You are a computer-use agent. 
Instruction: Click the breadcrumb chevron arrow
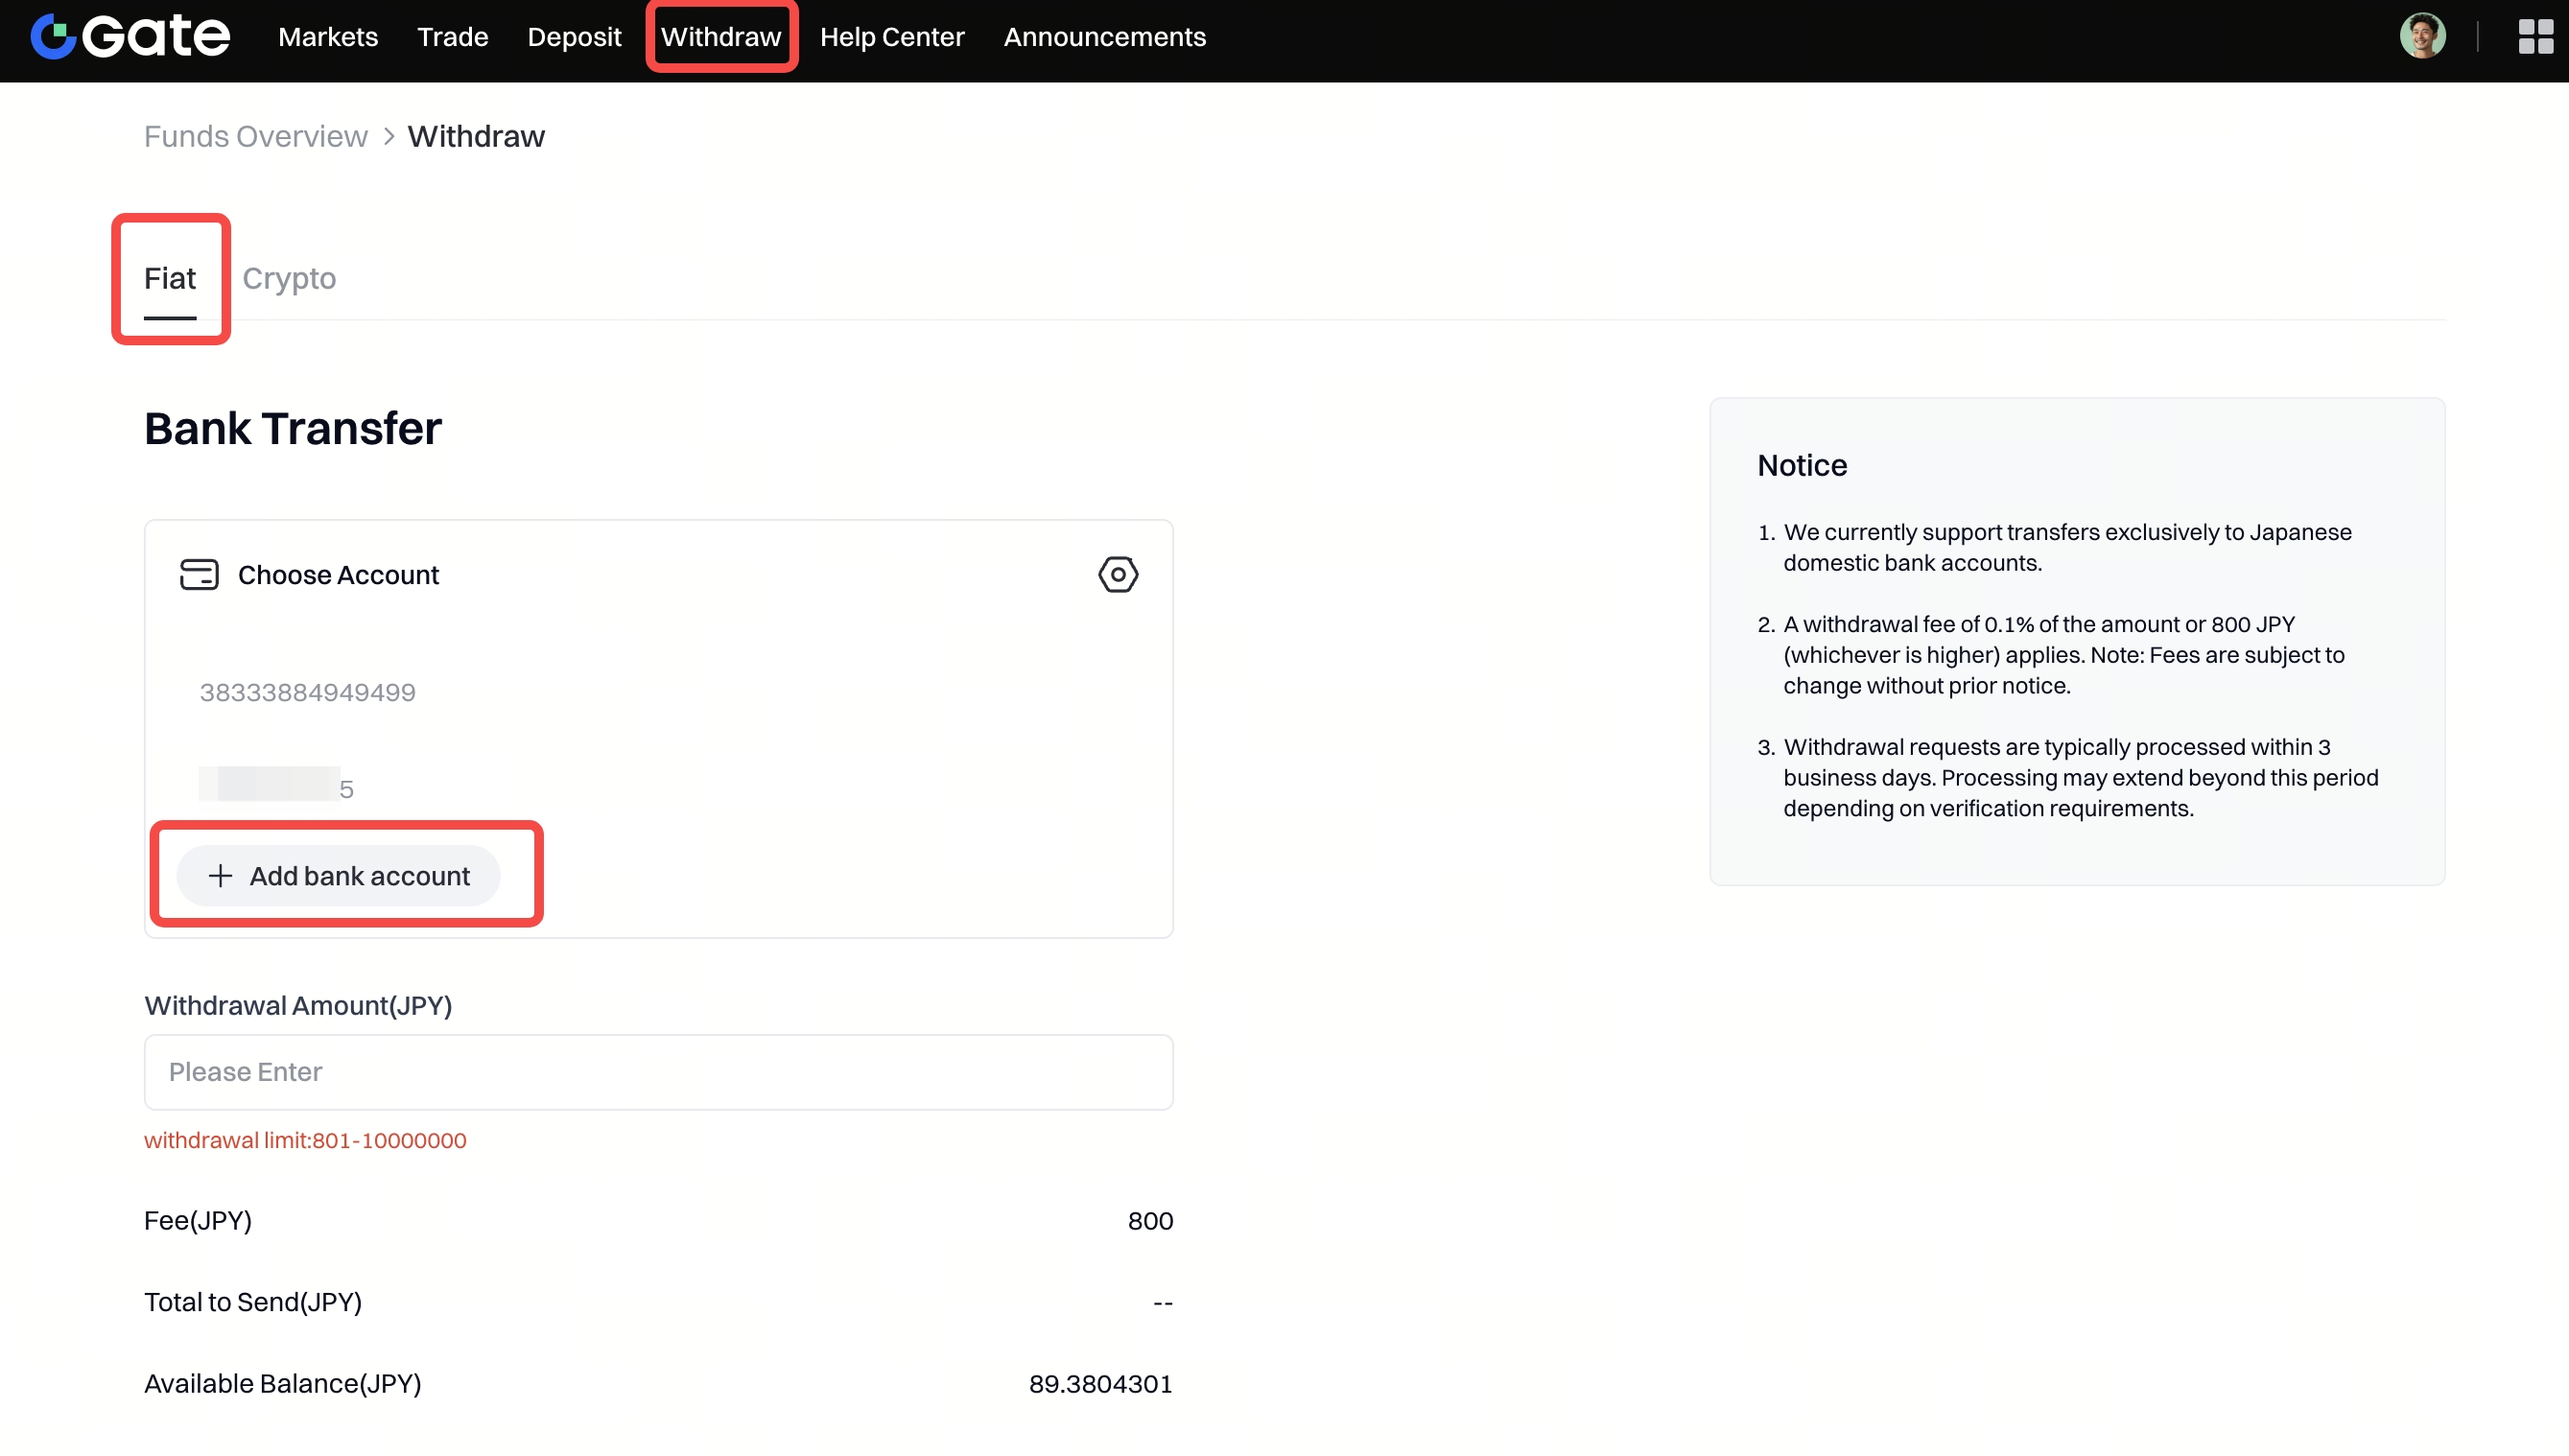pyautogui.click(x=388, y=137)
